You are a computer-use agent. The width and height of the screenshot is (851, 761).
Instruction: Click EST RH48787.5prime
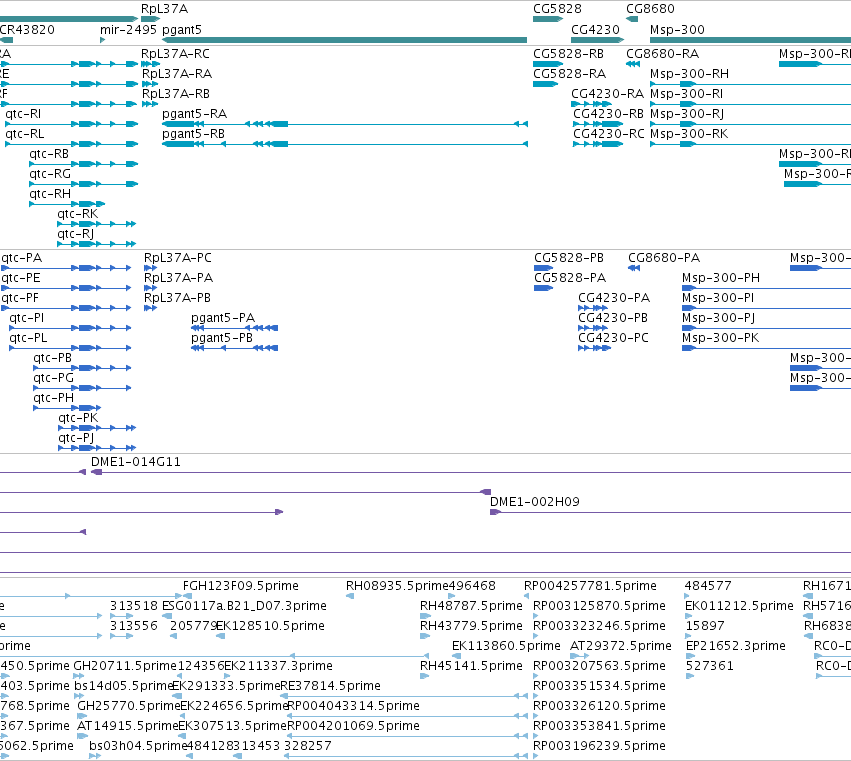point(472,606)
